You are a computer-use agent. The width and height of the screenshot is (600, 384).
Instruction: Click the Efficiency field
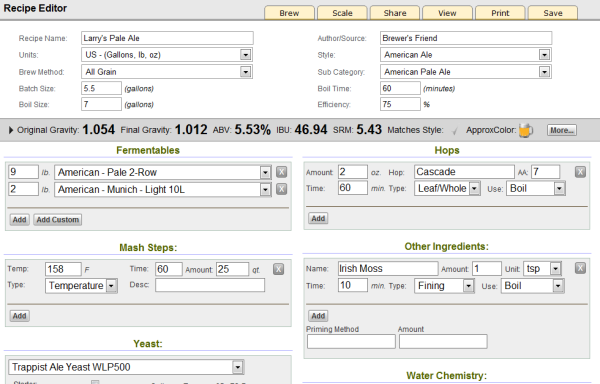point(400,104)
